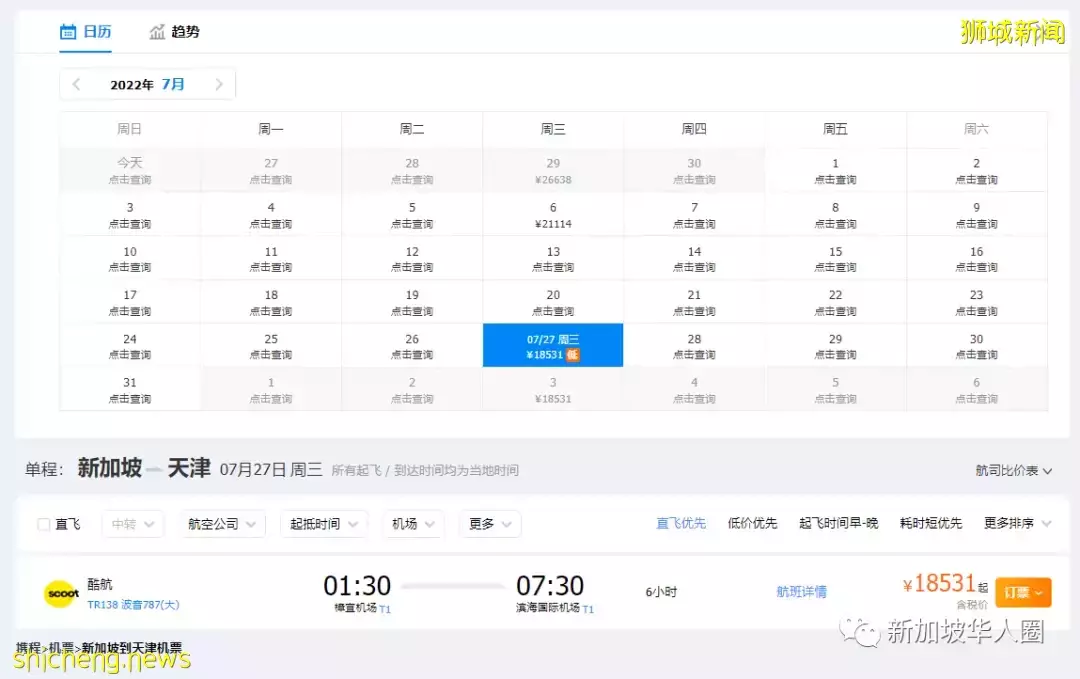This screenshot has width=1080, height=679.
Task: Expand the 更多排序 sorting dropdown
Action: [x=1013, y=523]
